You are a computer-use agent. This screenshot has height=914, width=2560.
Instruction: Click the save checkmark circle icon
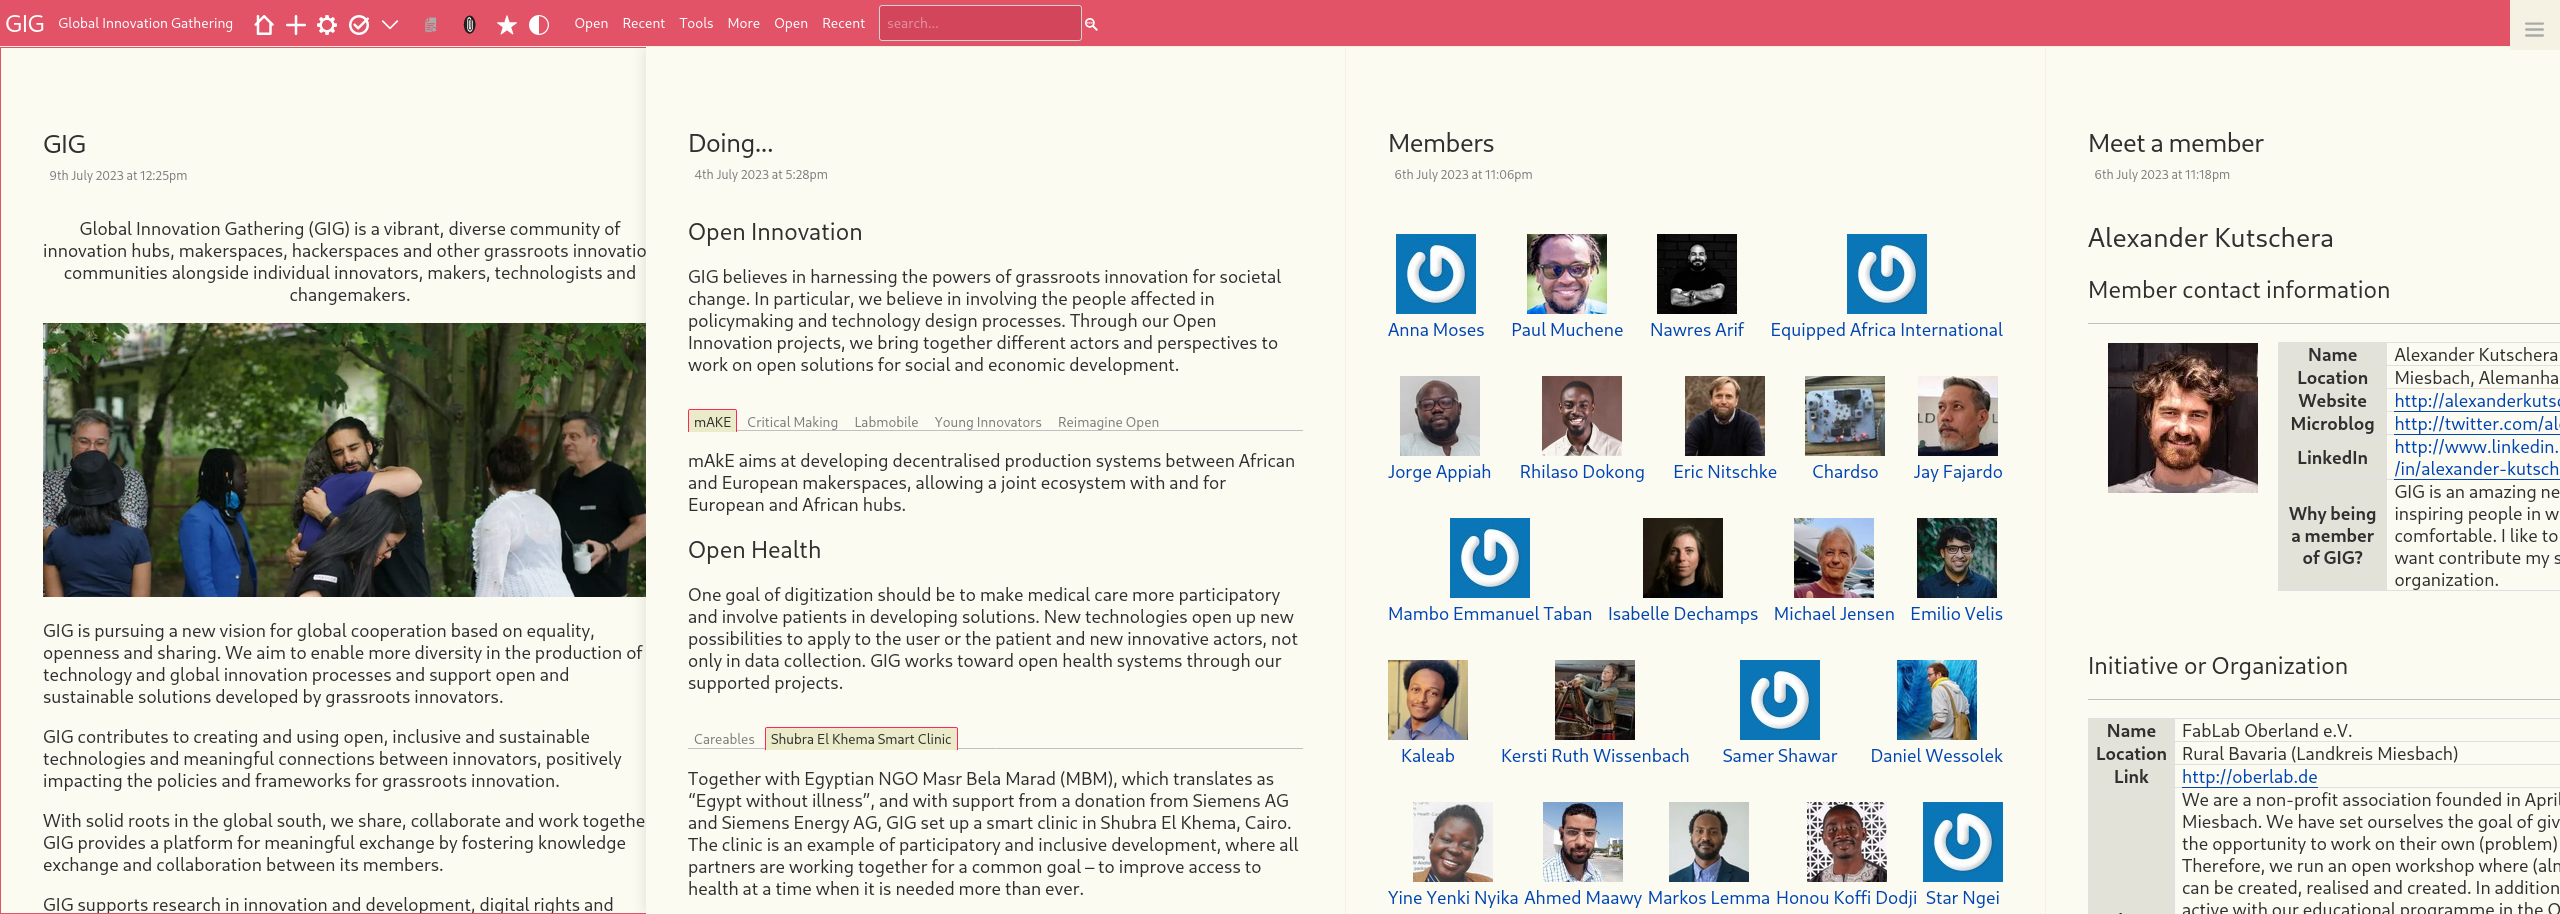pos(359,24)
